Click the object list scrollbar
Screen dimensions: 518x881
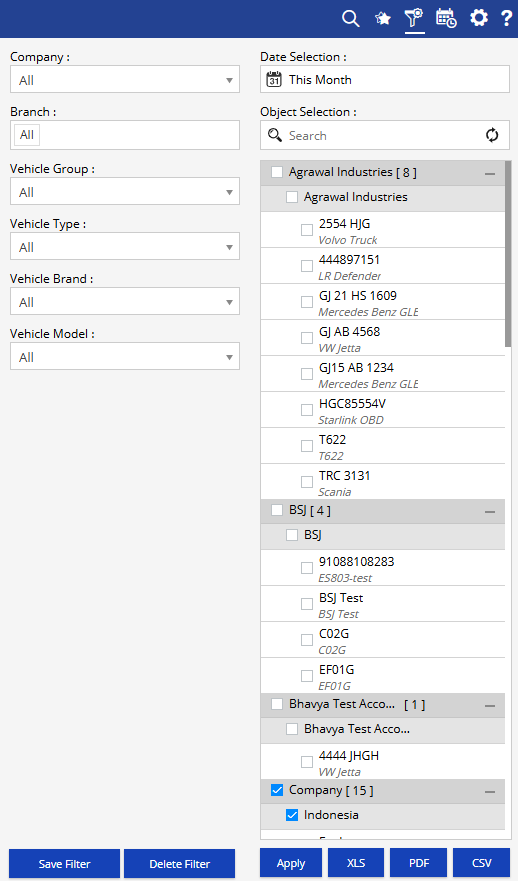coord(508,254)
